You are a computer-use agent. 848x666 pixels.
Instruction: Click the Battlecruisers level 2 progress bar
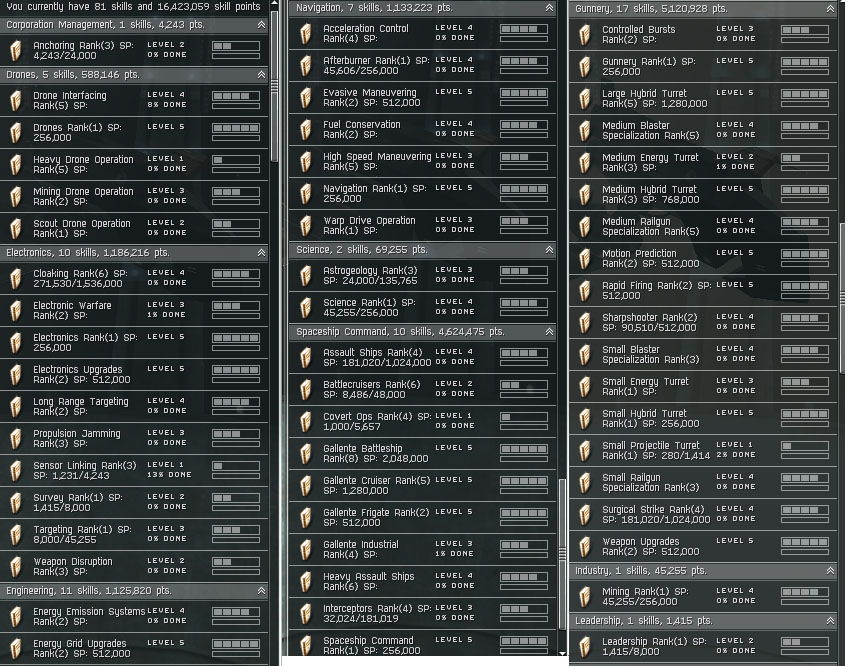pos(524,385)
